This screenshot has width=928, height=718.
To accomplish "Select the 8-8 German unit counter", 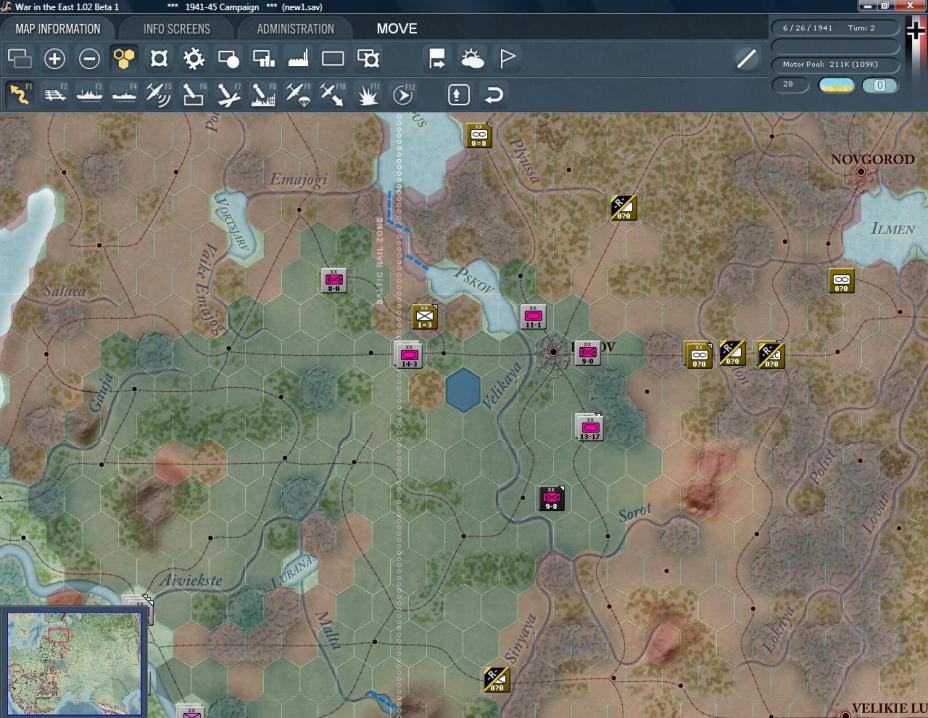I will 333,281.
